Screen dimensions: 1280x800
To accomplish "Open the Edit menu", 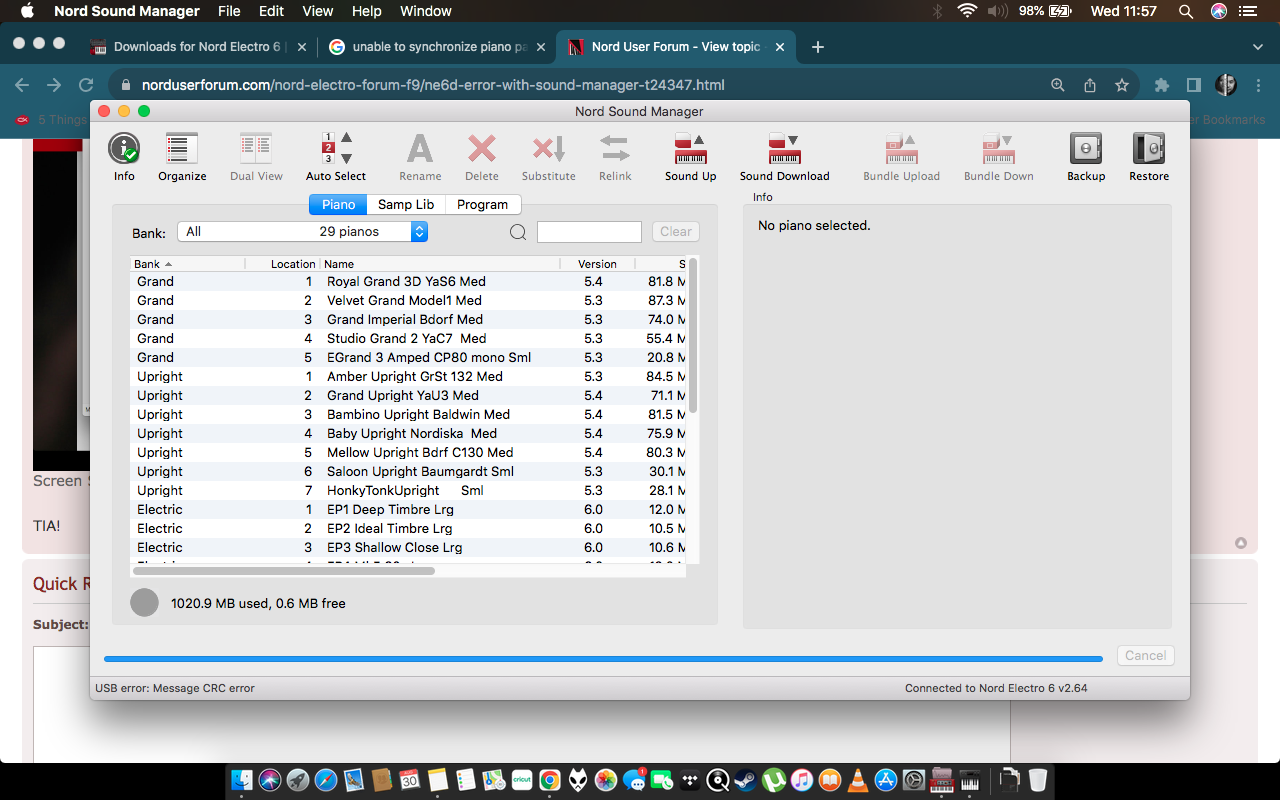I will coord(271,11).
